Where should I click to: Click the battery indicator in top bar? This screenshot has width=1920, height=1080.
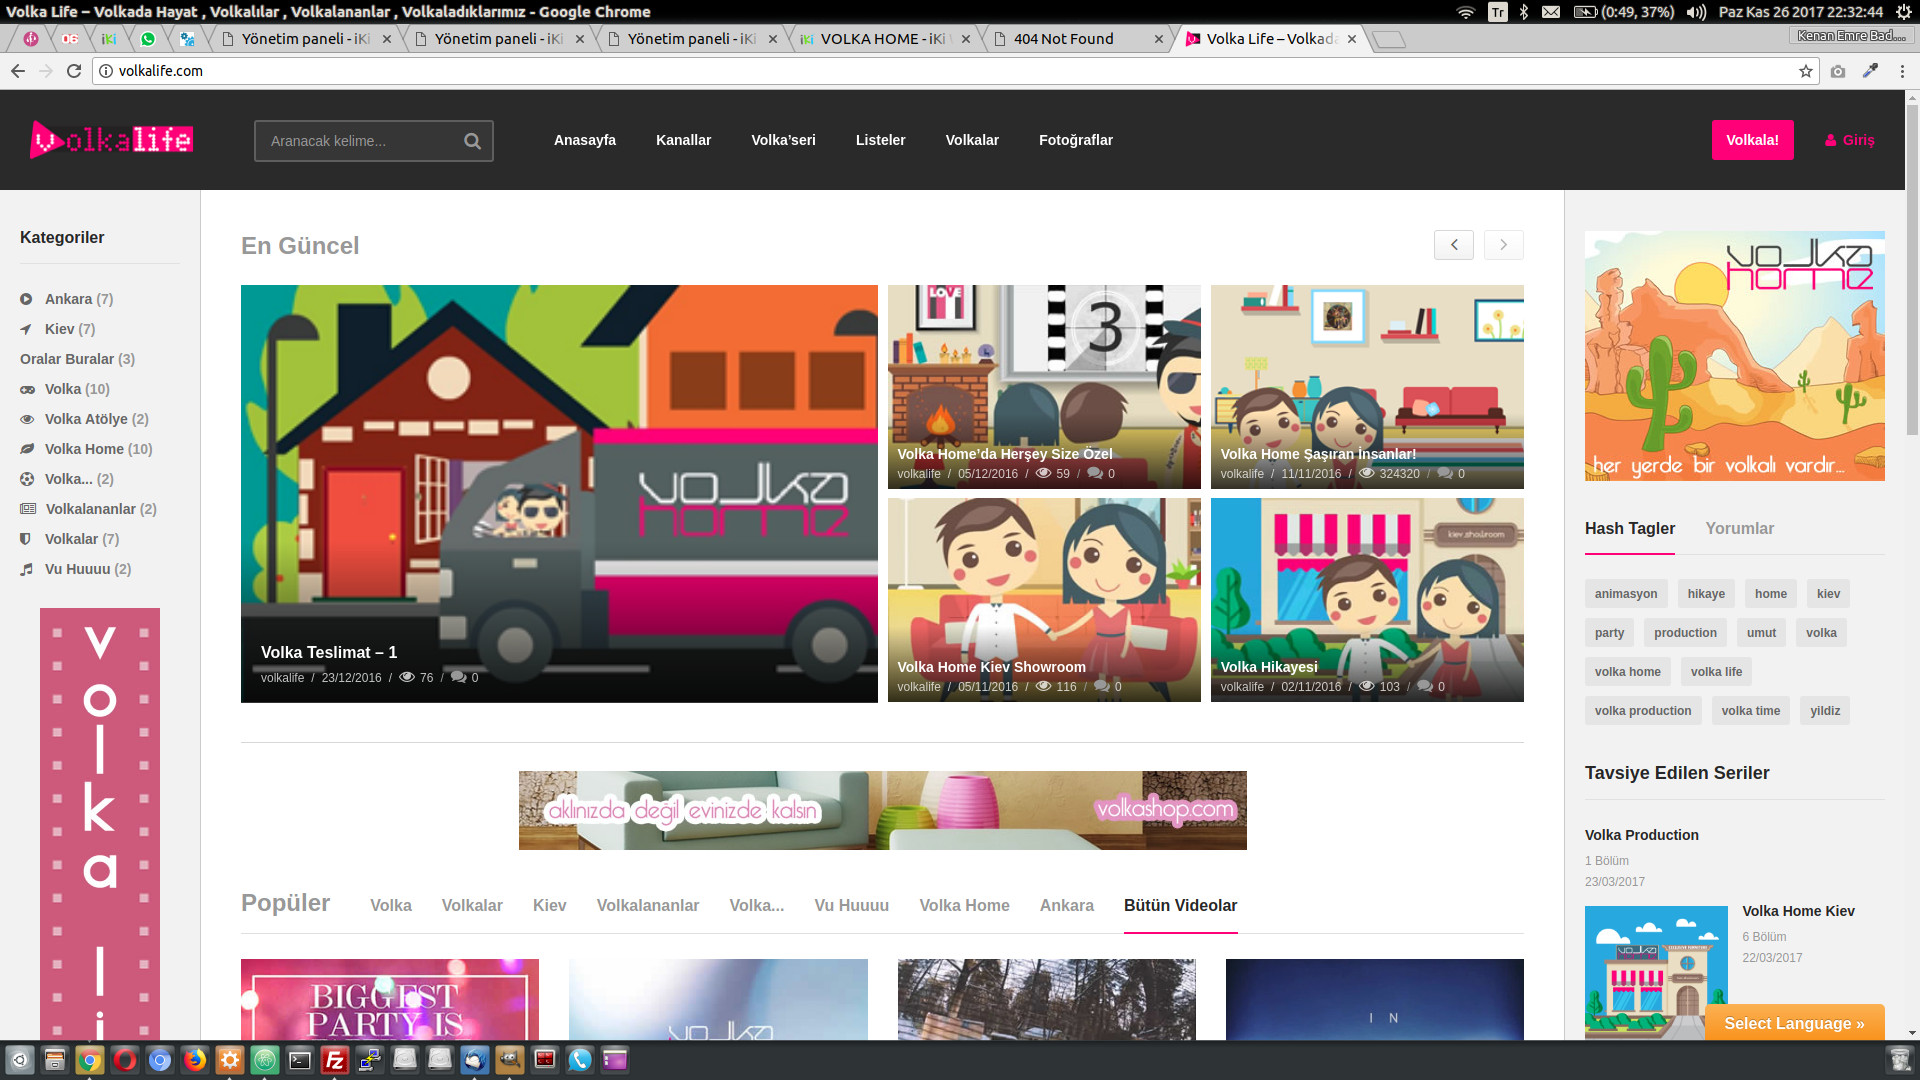[x=1624, y=12]
